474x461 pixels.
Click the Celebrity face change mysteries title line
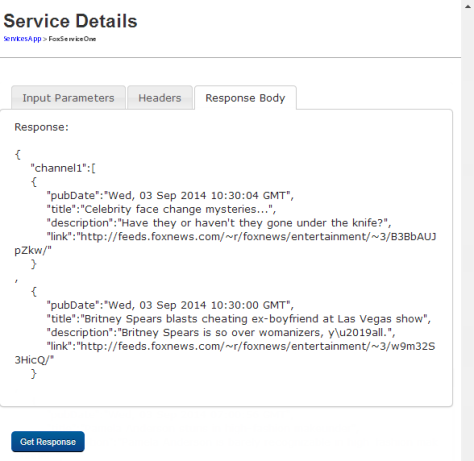[161, 209]
